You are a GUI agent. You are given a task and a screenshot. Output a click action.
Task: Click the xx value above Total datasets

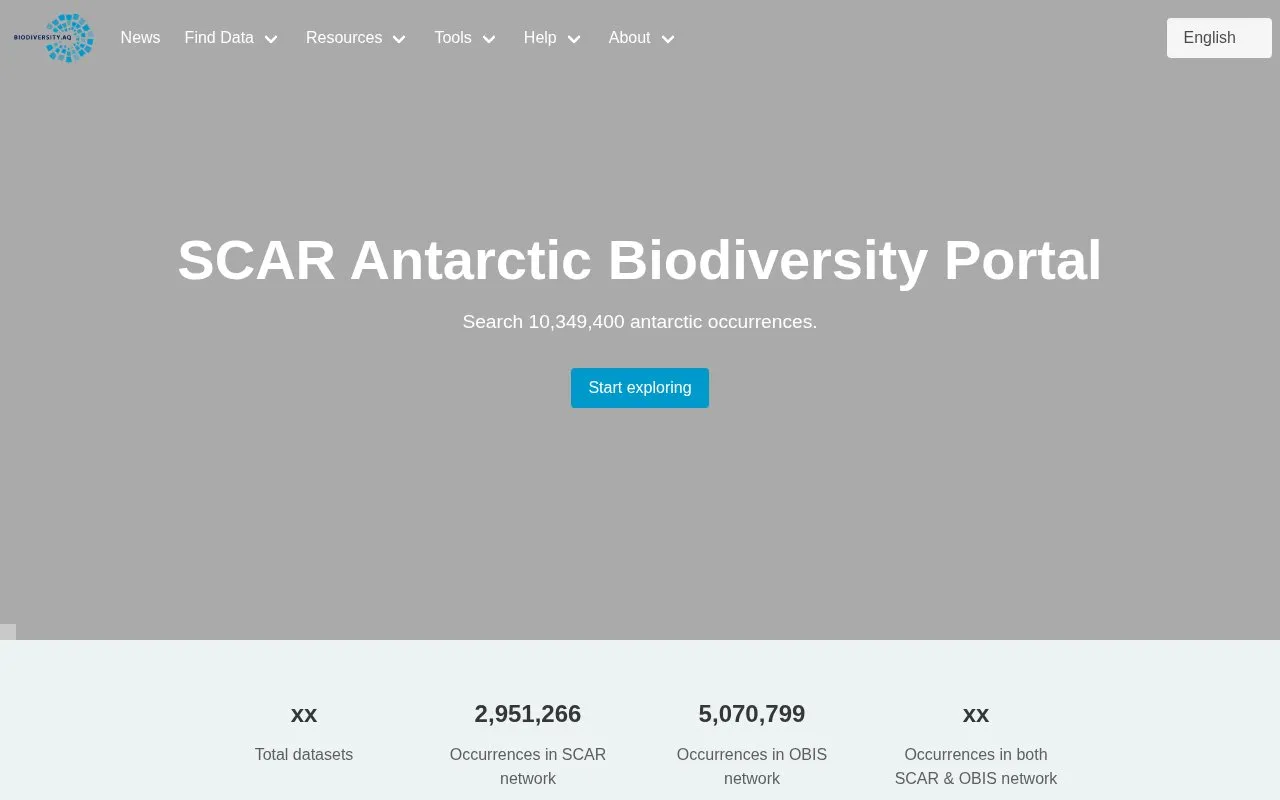pos(304,714)
